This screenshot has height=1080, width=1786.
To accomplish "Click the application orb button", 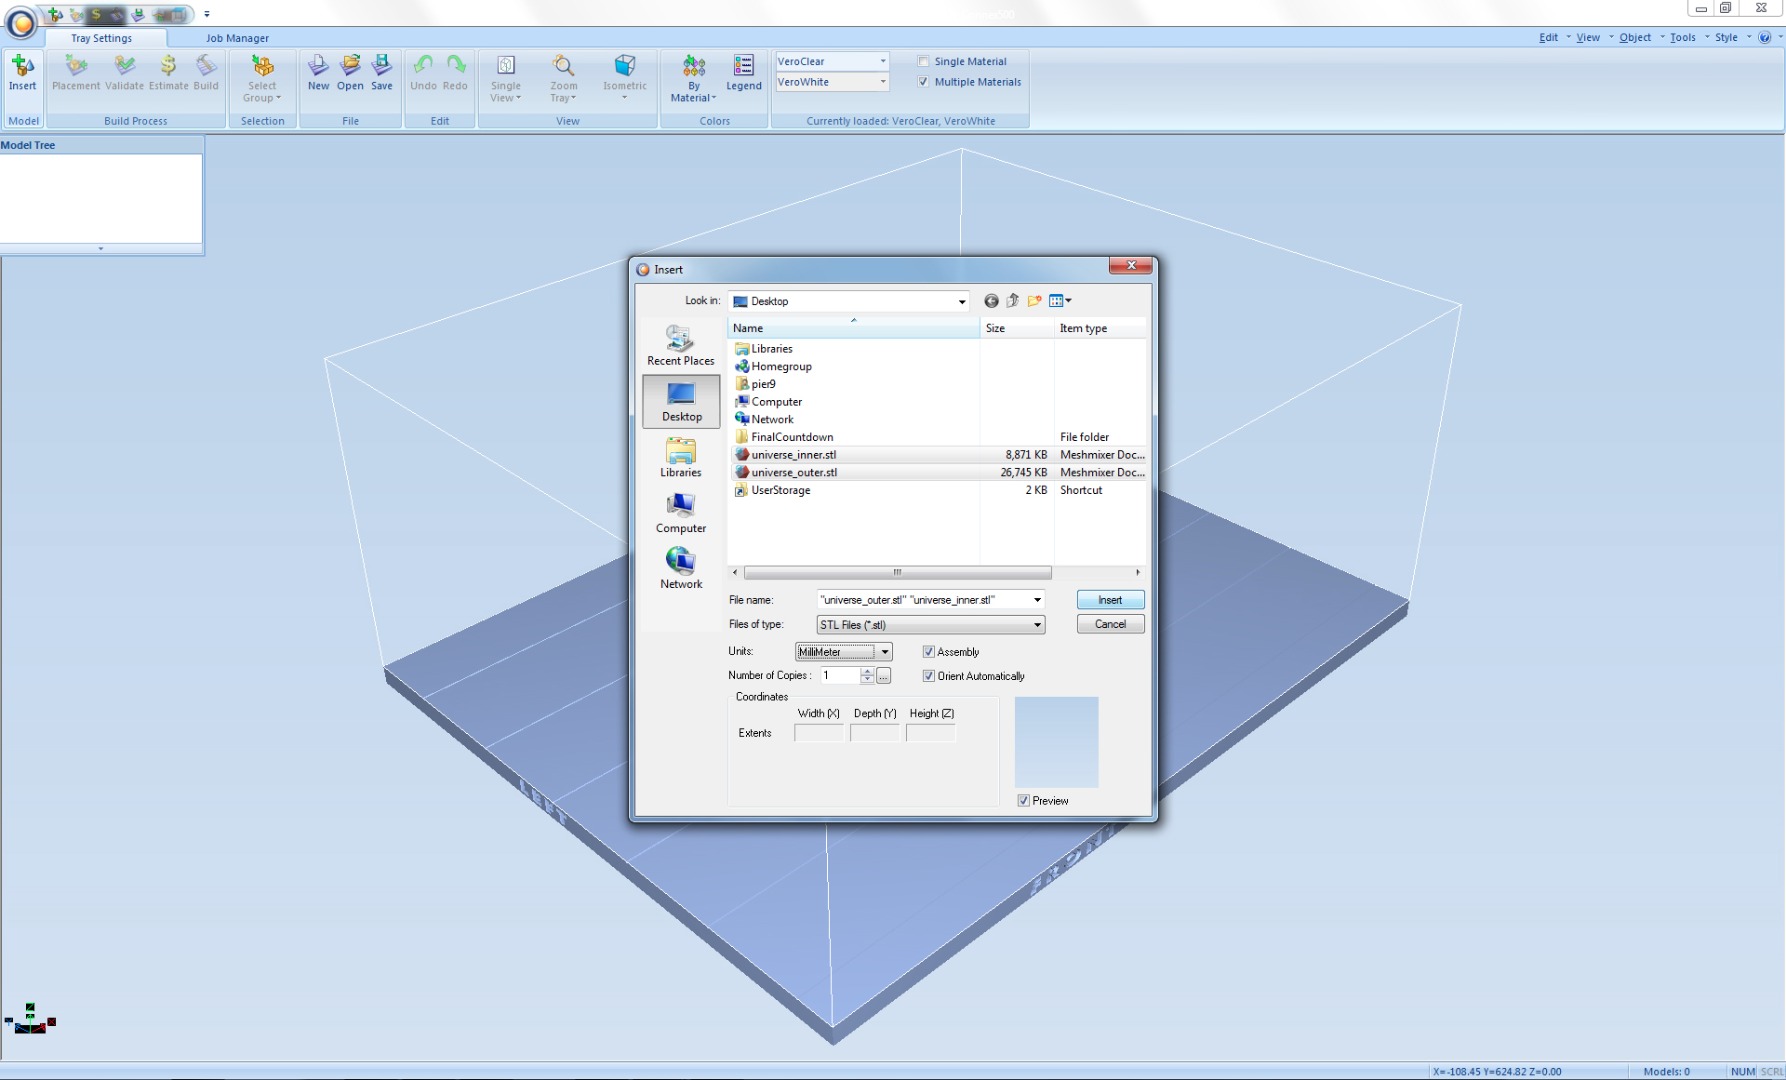I will (x=20, y=22).
